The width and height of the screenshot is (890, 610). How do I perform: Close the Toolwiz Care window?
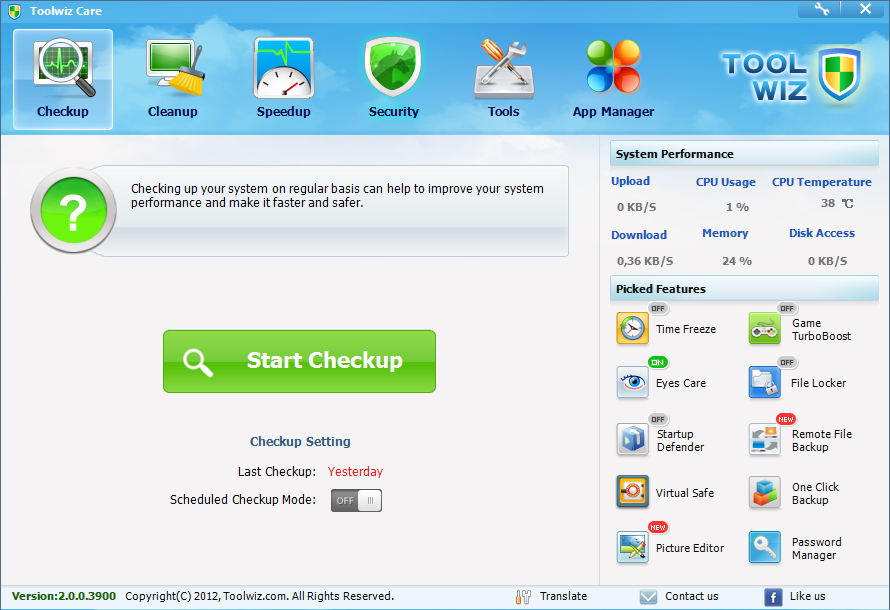click(x=865, y=9)
